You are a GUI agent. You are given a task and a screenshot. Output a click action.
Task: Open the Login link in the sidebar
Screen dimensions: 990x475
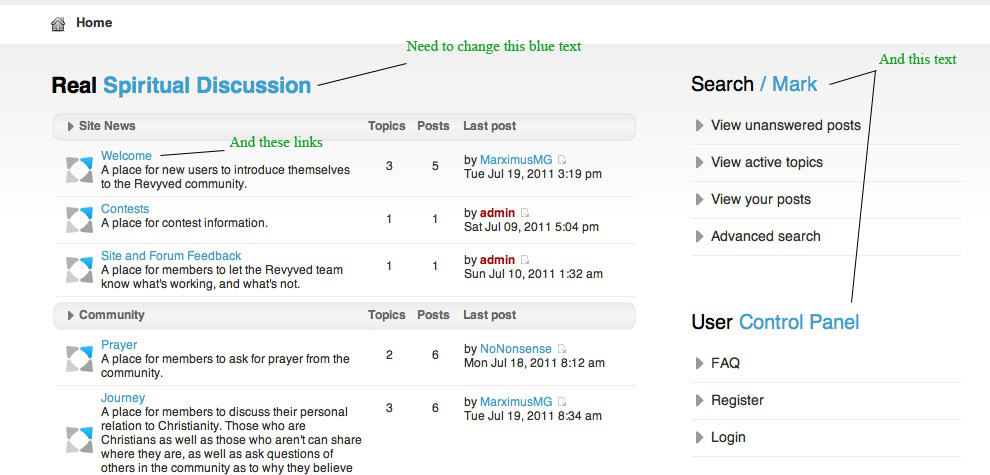click(728, 437)
